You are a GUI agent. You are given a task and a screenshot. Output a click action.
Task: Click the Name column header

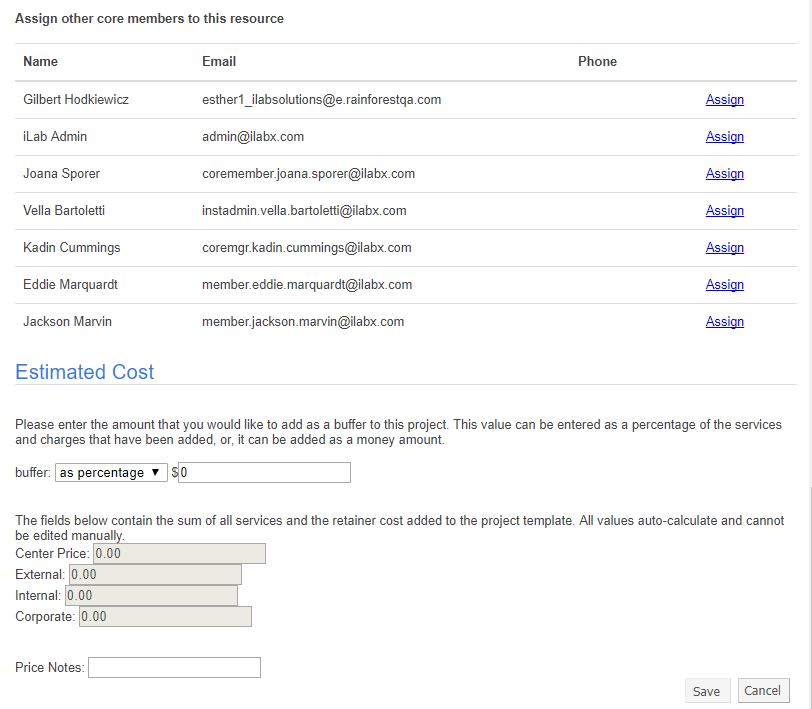pos(41,62)
